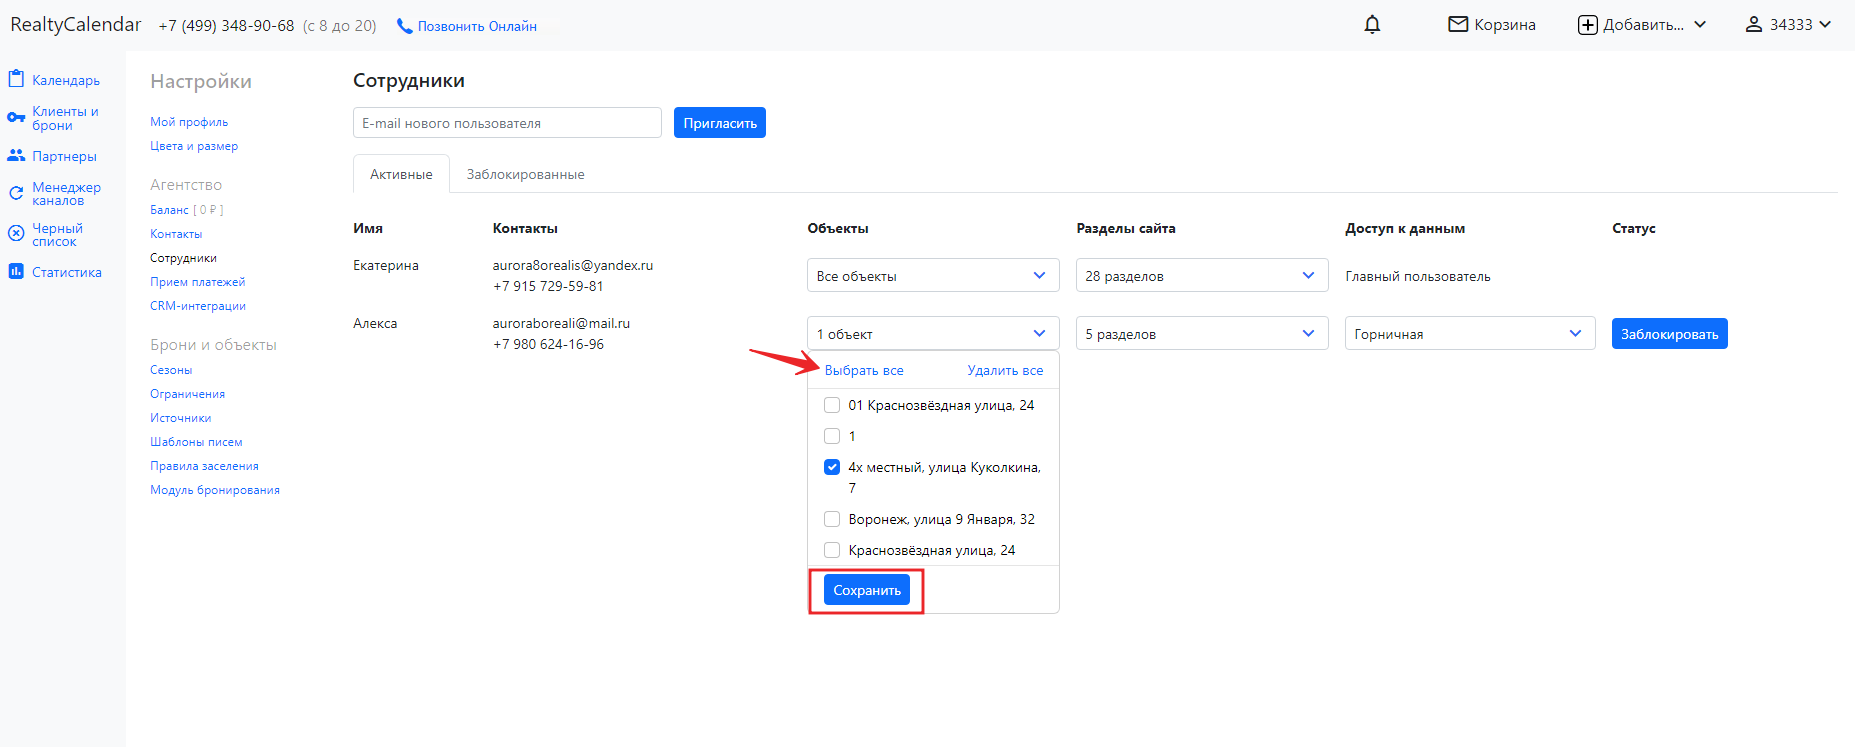Switch to the Заблокированные tab
The height and width of the screenshot is (747, 1855).
point(525,174)
